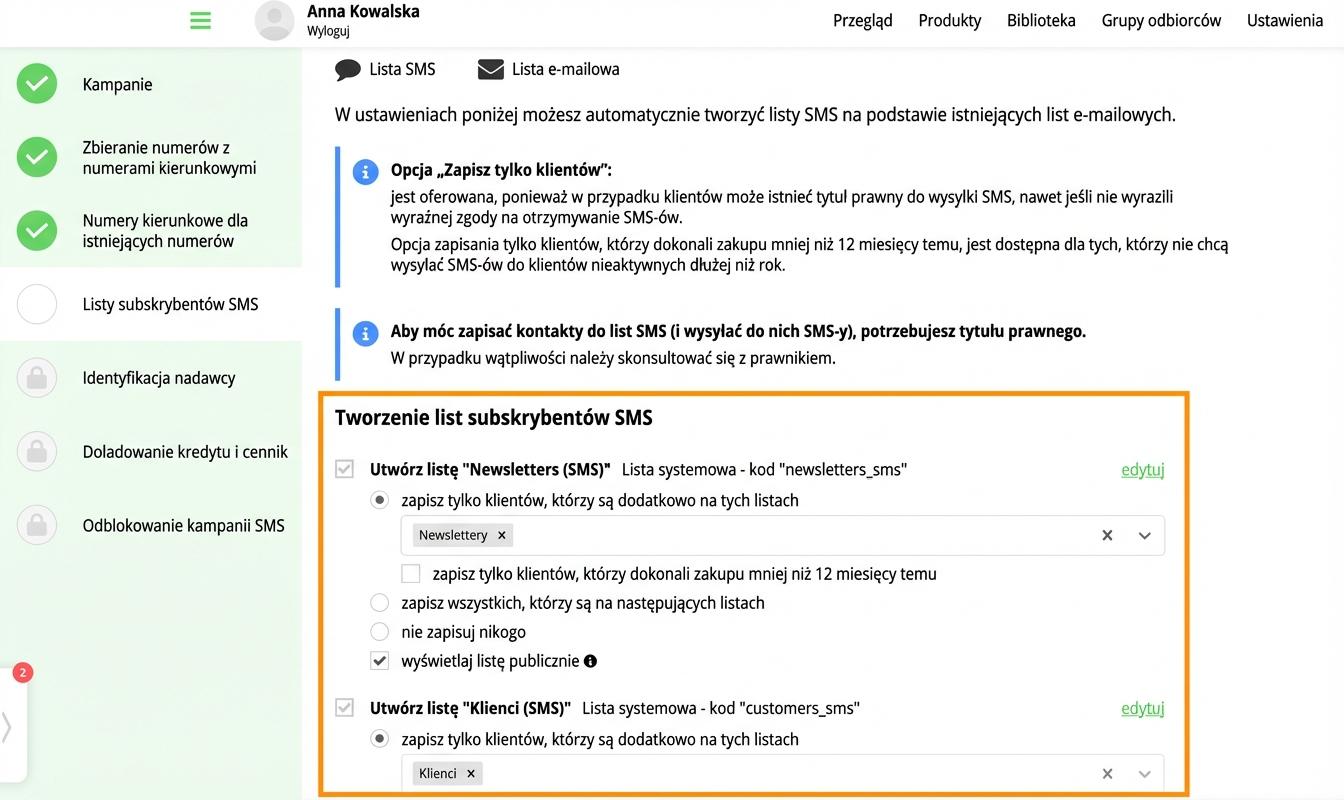Check the zakup mniej niż 12 miesięcy temu option
Screen dimensions: 1344x800
(410, 574)
